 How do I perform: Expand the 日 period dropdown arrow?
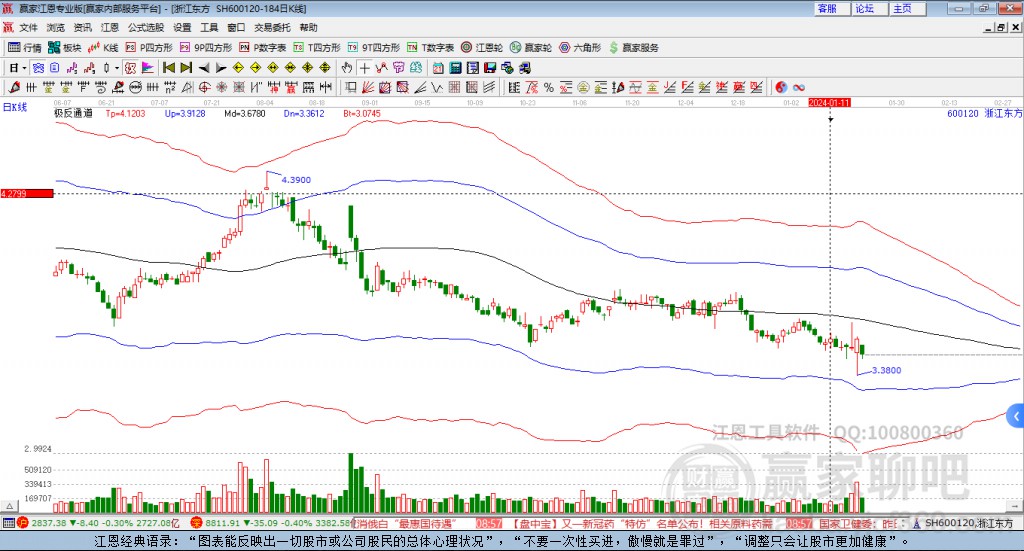pyautogui.click(x=24, y=68)
